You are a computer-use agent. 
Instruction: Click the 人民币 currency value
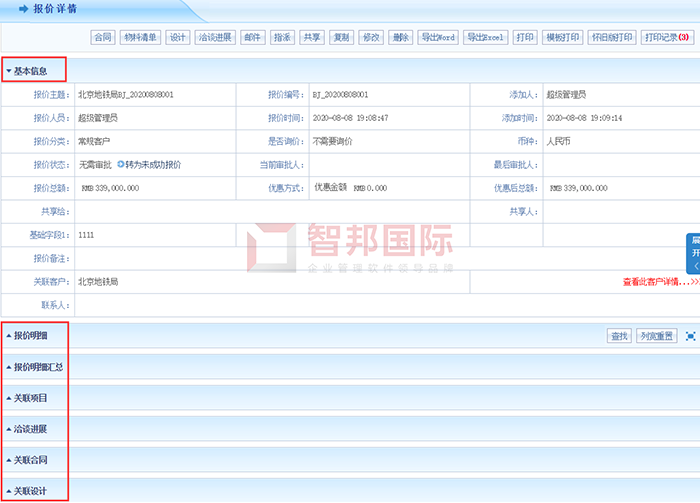558,141
